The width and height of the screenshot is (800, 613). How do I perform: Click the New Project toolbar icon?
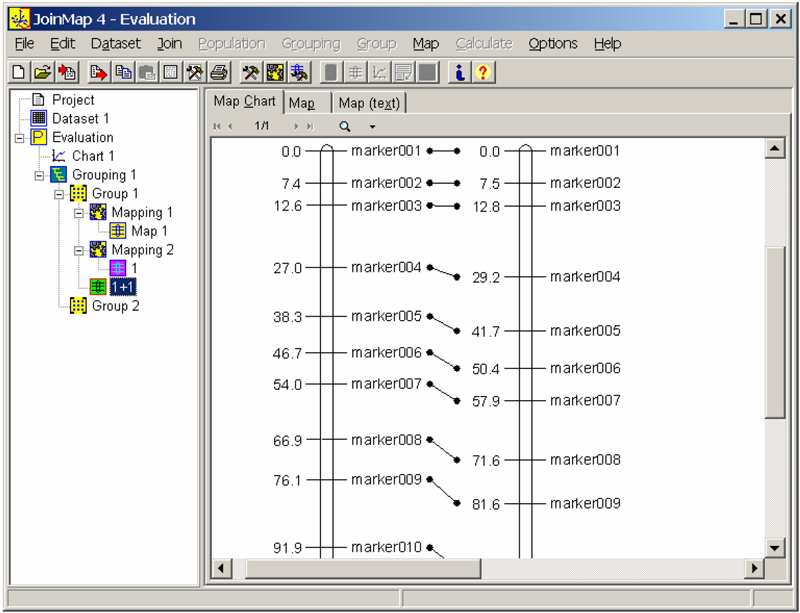pos(18,72)
